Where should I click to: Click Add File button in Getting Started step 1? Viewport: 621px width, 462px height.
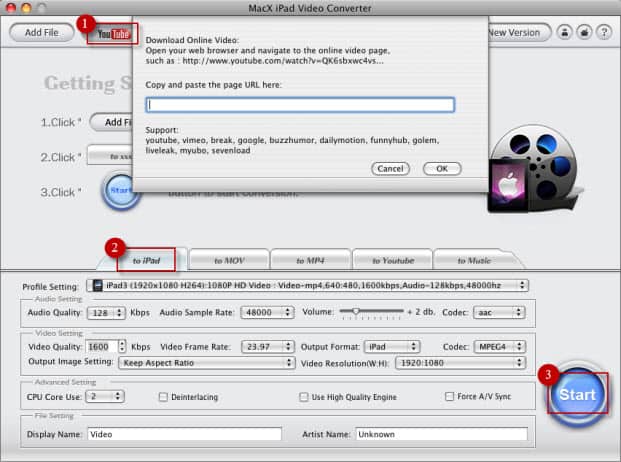pos(112,122)
